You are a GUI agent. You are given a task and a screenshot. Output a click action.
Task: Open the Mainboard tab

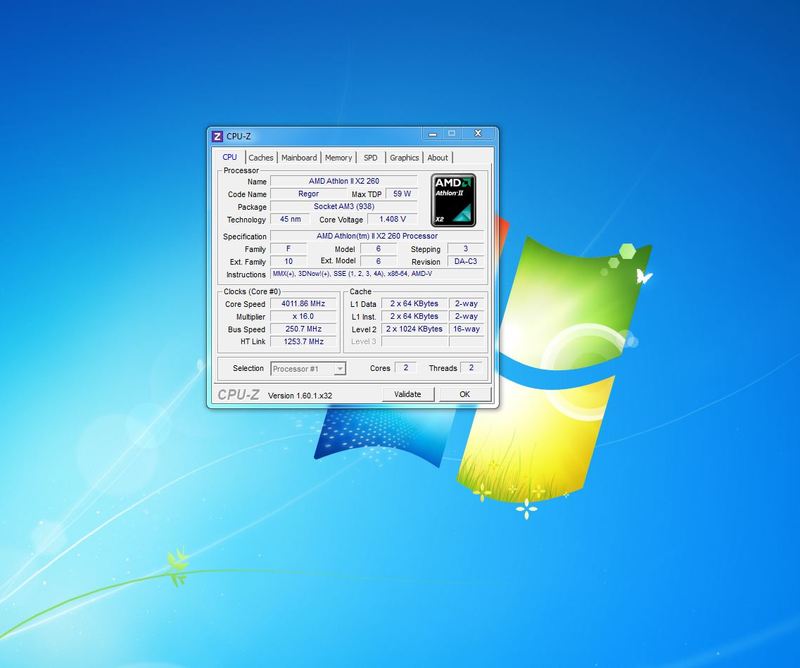pos(299,158)
